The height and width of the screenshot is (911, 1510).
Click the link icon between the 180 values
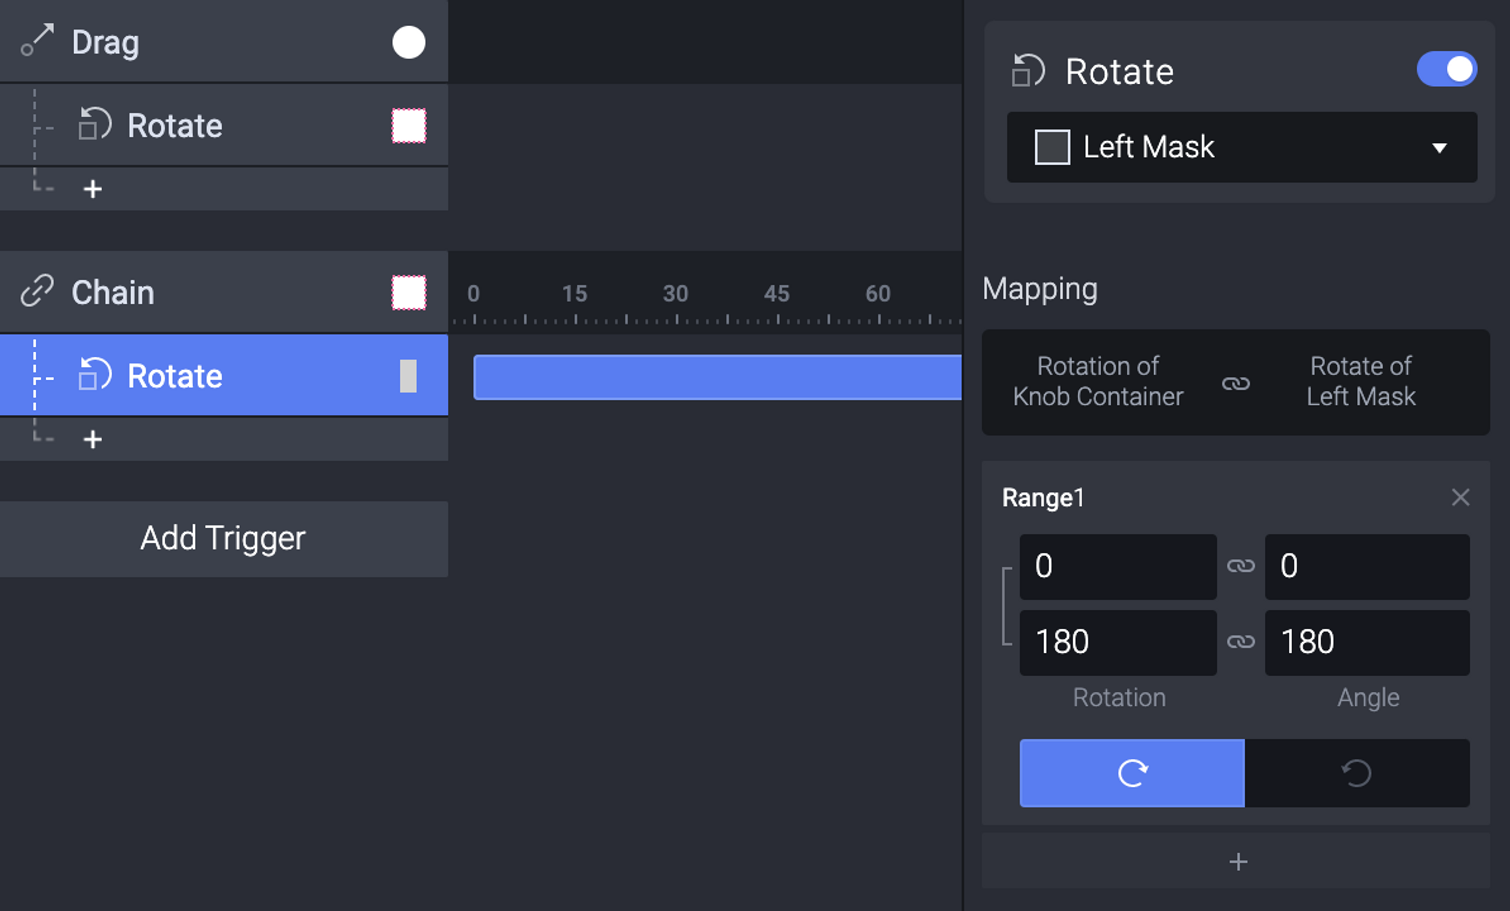click(x=1241, y=642)
